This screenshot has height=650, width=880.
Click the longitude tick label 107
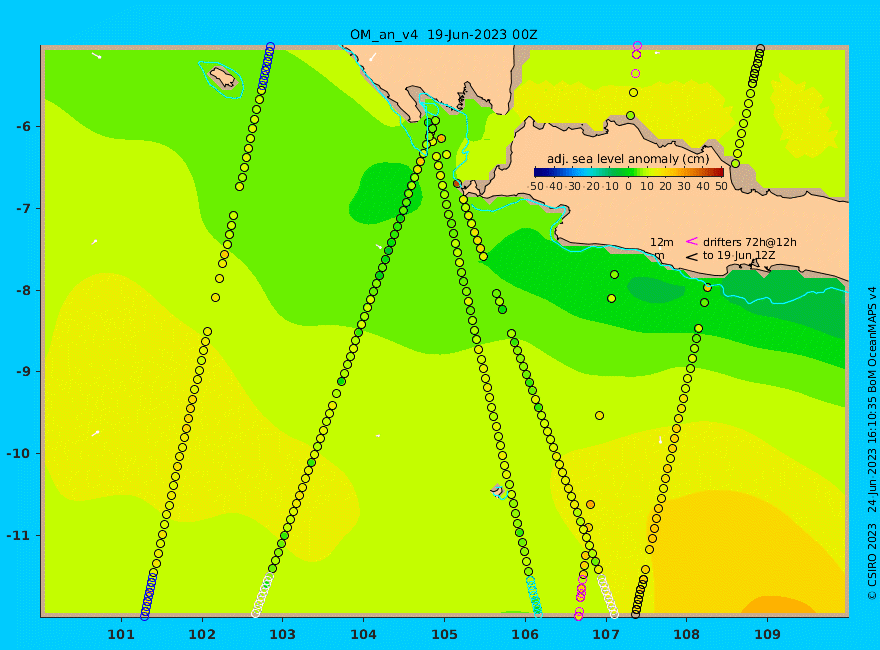pos(606,635)
